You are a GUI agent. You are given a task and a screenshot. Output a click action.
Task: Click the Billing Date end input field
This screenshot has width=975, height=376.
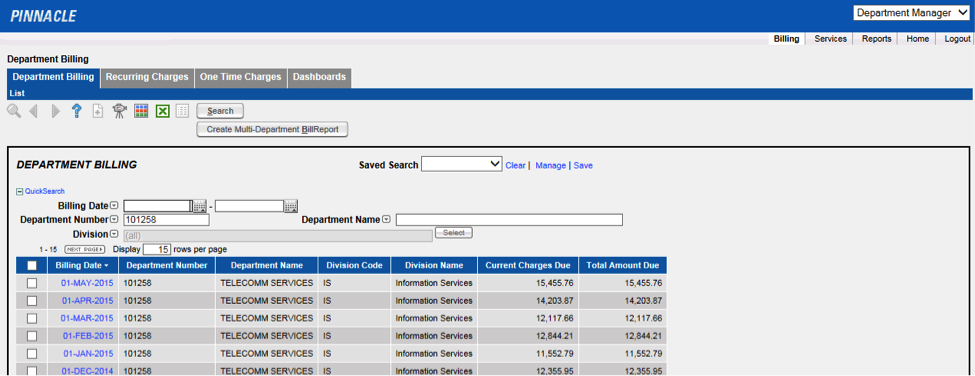249,206
